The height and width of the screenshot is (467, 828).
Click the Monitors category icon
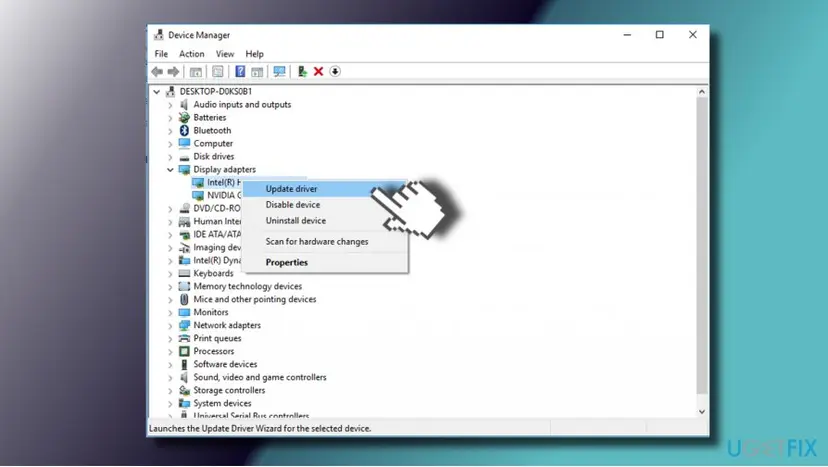point(184,312)
